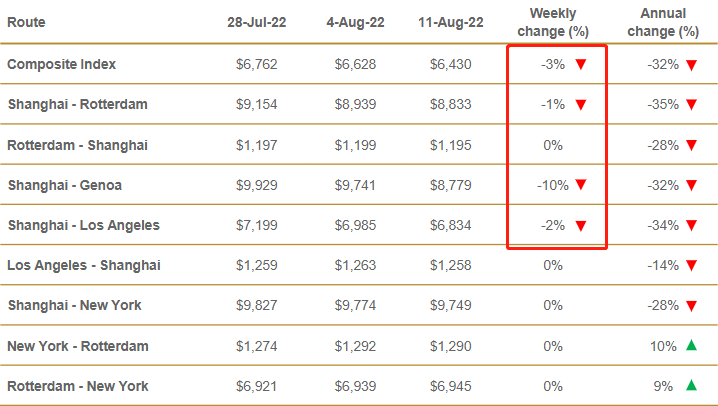The width and height of the screenshot is (718, 406).
Task: Click green up arrow beside 9% annual change
Action: [690, 386]
